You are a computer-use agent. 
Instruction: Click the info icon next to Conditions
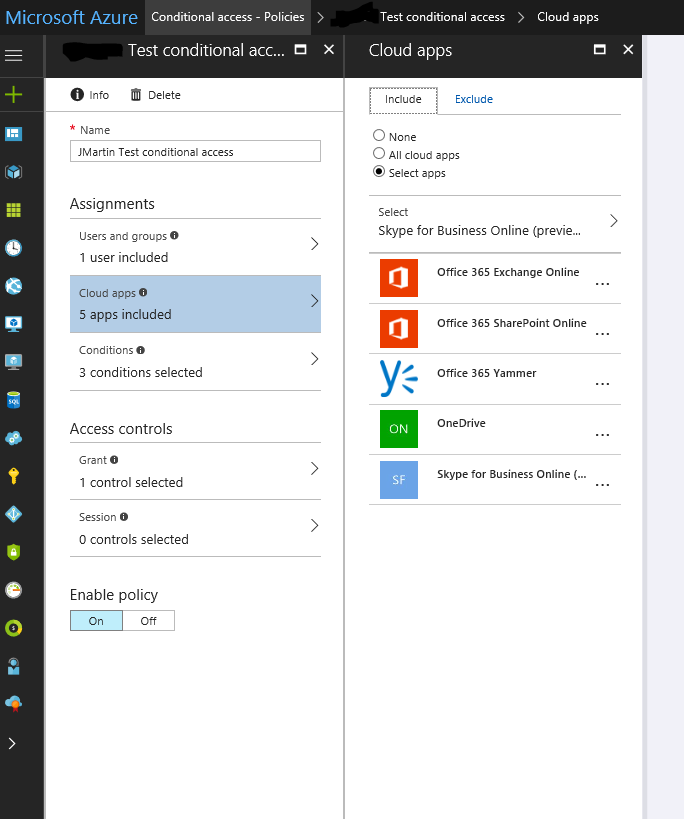[x=140, y=350]
